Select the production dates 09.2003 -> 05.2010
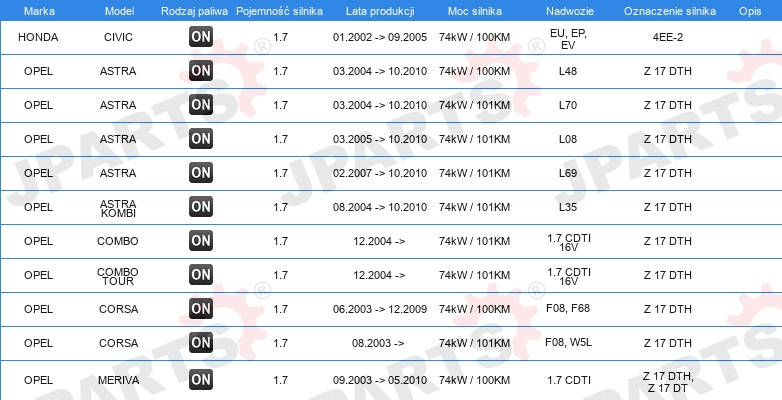This screenshot has width=782, height=400. (x=380, y=381)
